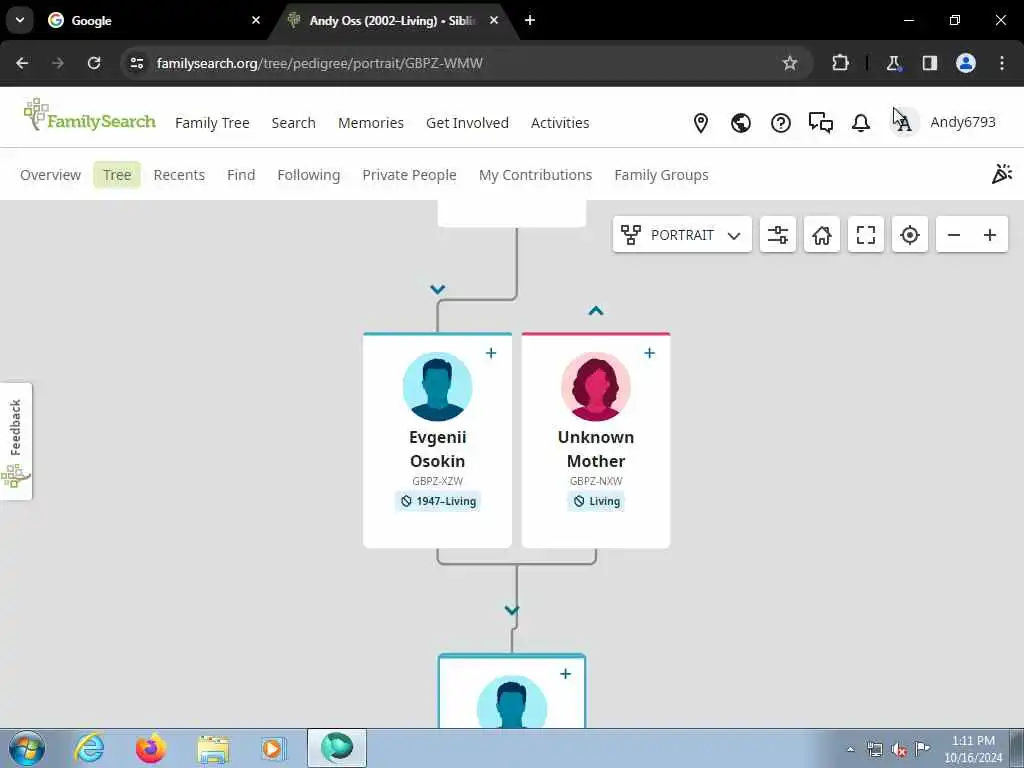The height and width of the screenshot is (768, 1024).
Task: Click ID GBPZ-NXW
Action: pyautogui.click(x=596, y=481)
